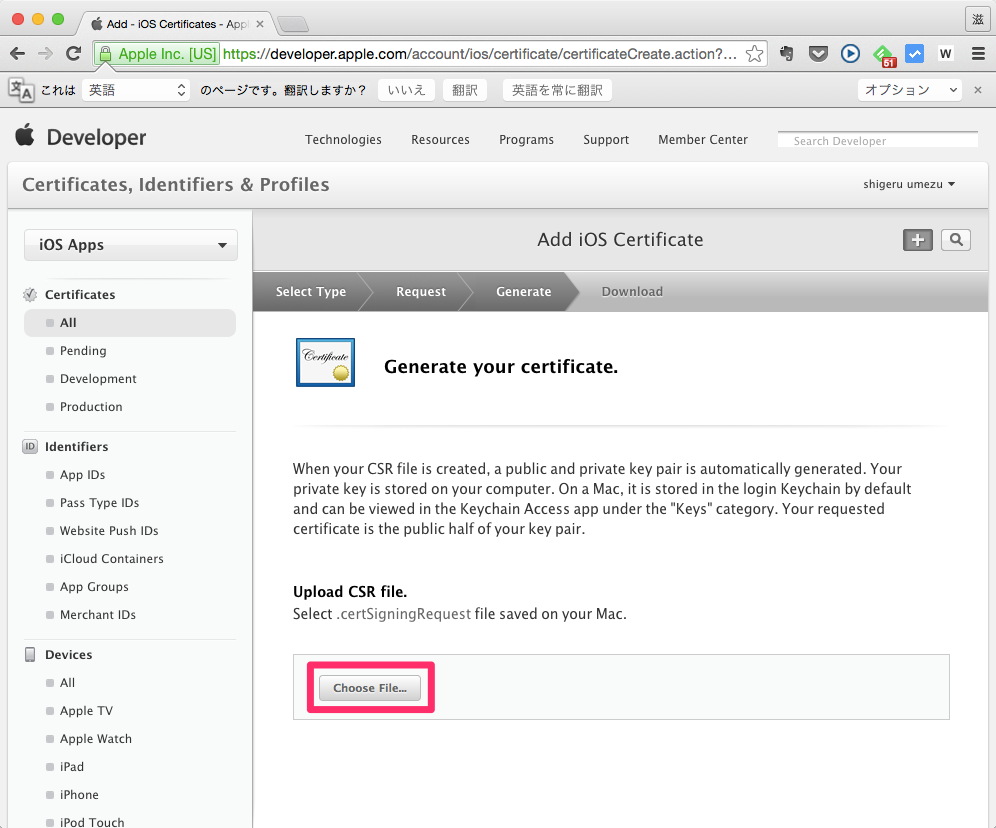Click the blue checkmark extension icon
996x828 pixels.
click(x=914, y=54)
